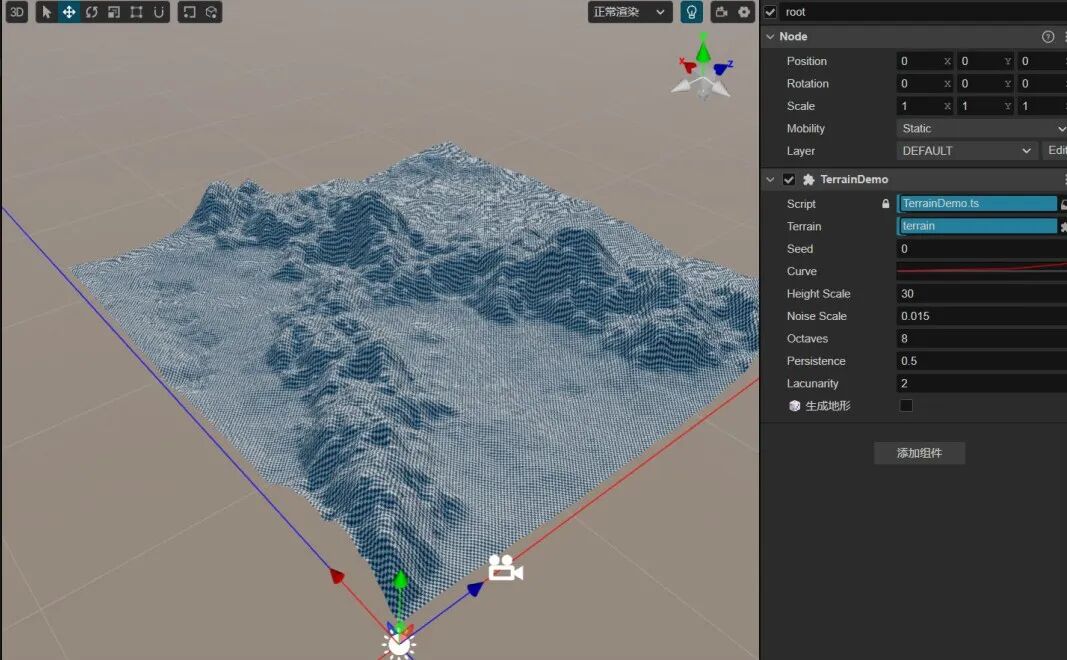This screenshot has width=1067, height=660.
Task: Select the scale gizmo tool
Action: point(113,12)
